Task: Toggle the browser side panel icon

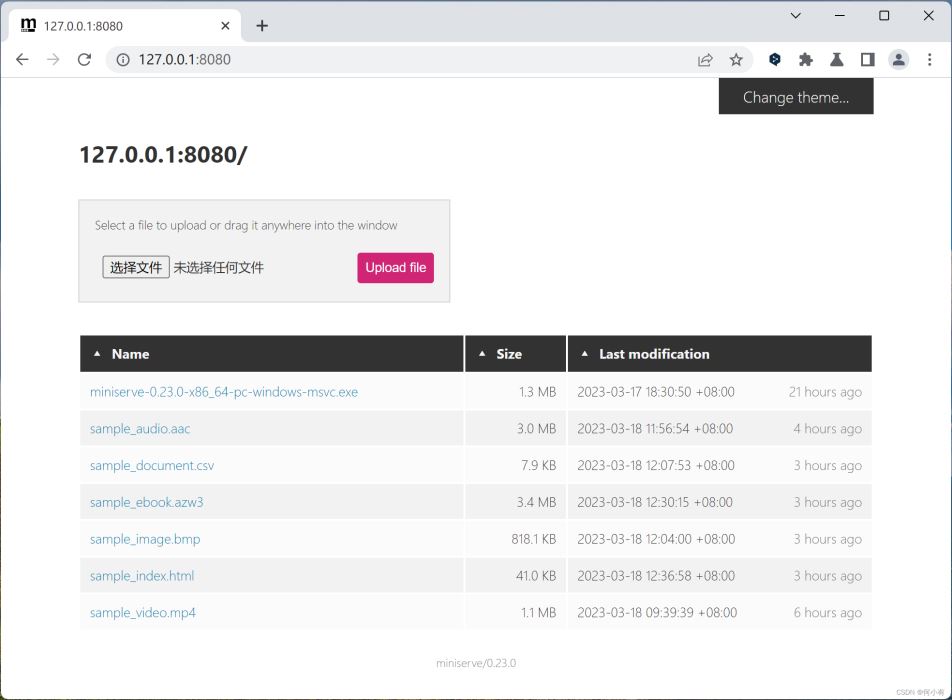Action: [867, 59]
